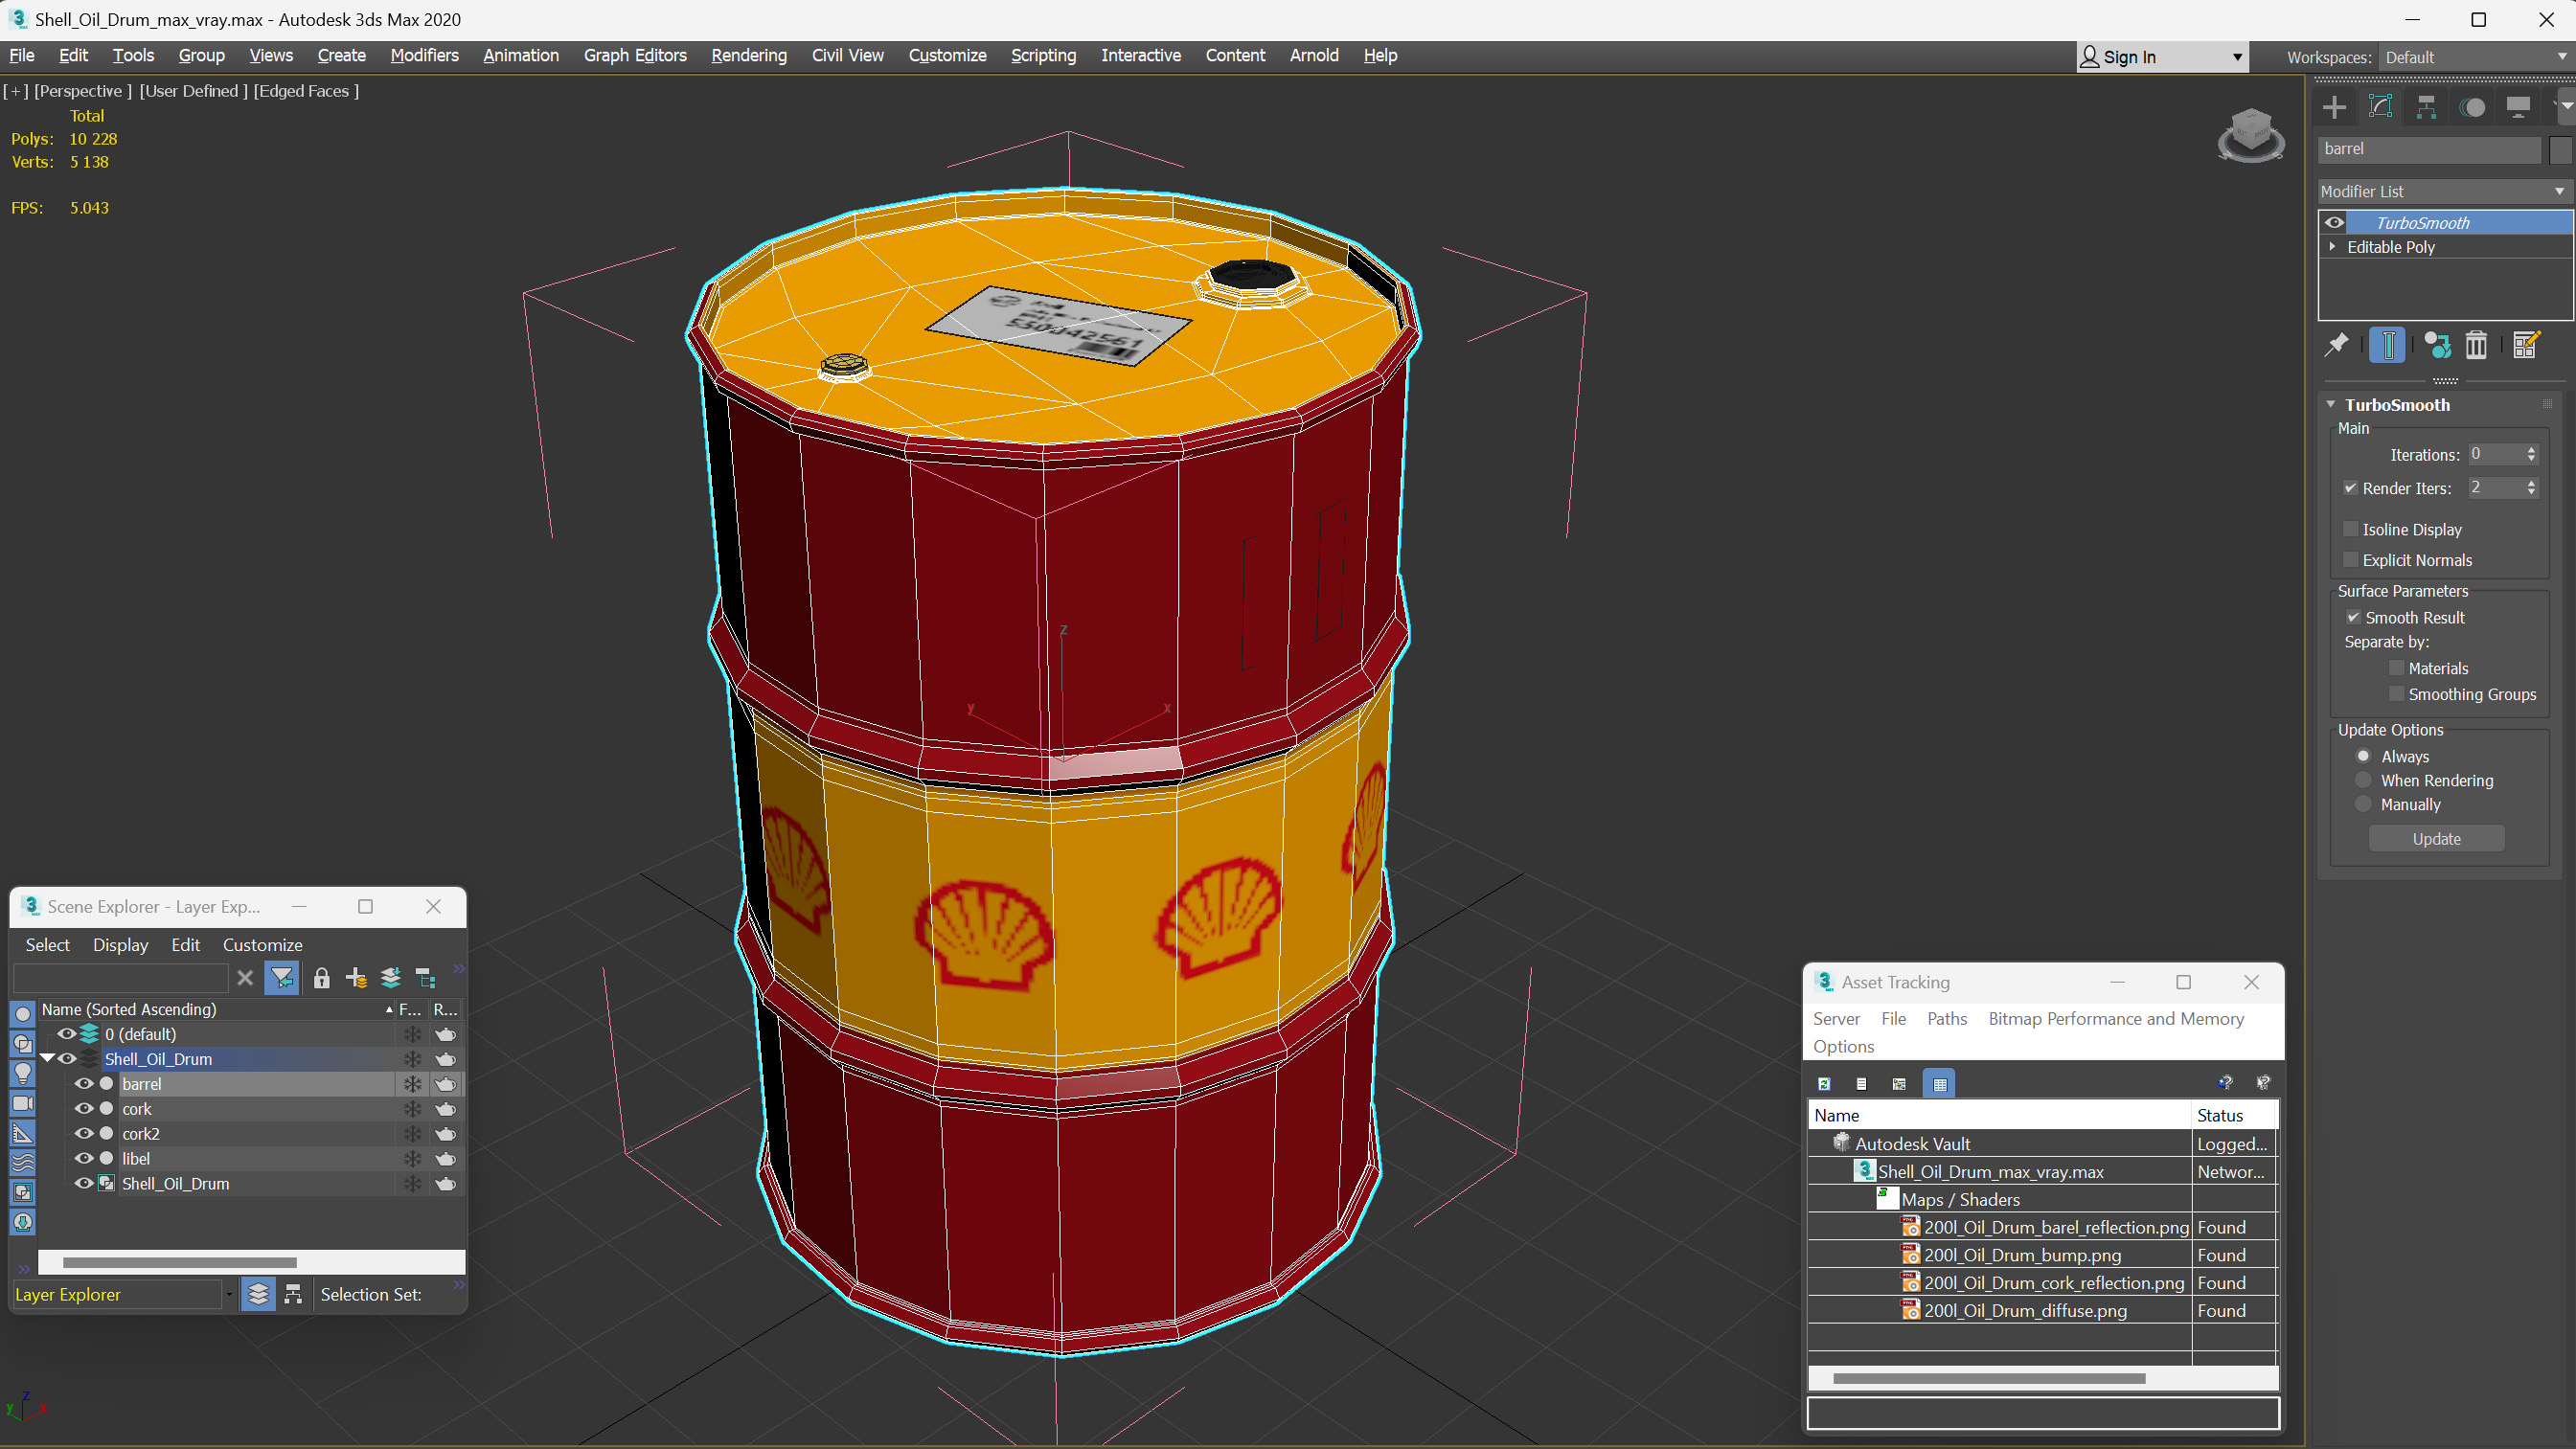Click the object color swatch beside barrel
2576x1449 pixels.
(x=2560, y=149)
